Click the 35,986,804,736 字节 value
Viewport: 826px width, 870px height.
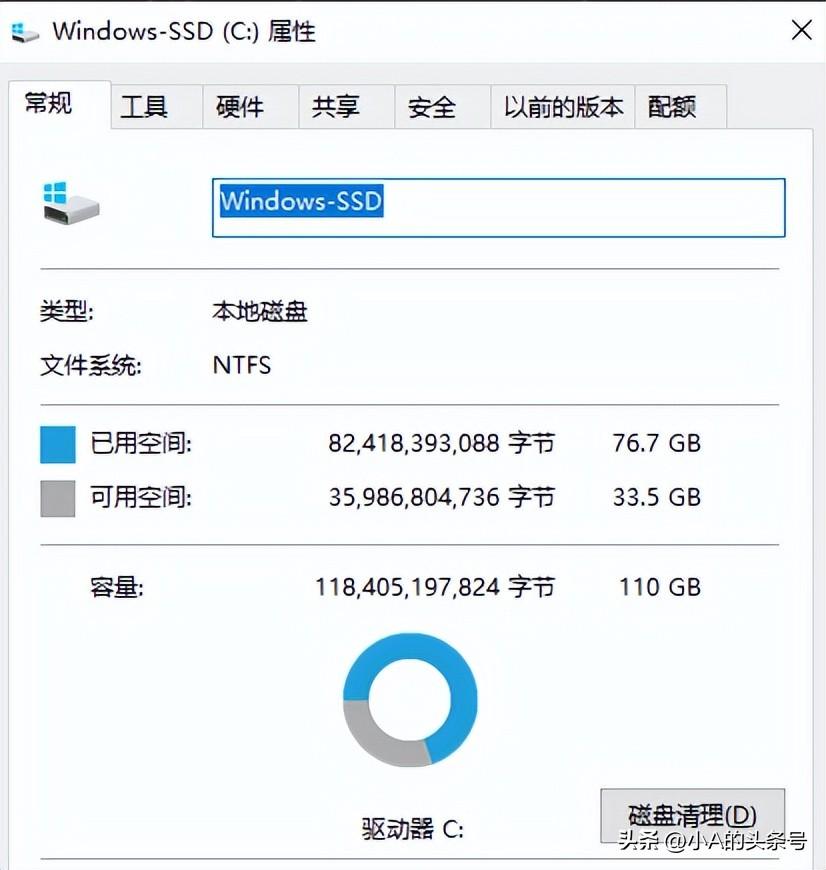pos(441,497)
